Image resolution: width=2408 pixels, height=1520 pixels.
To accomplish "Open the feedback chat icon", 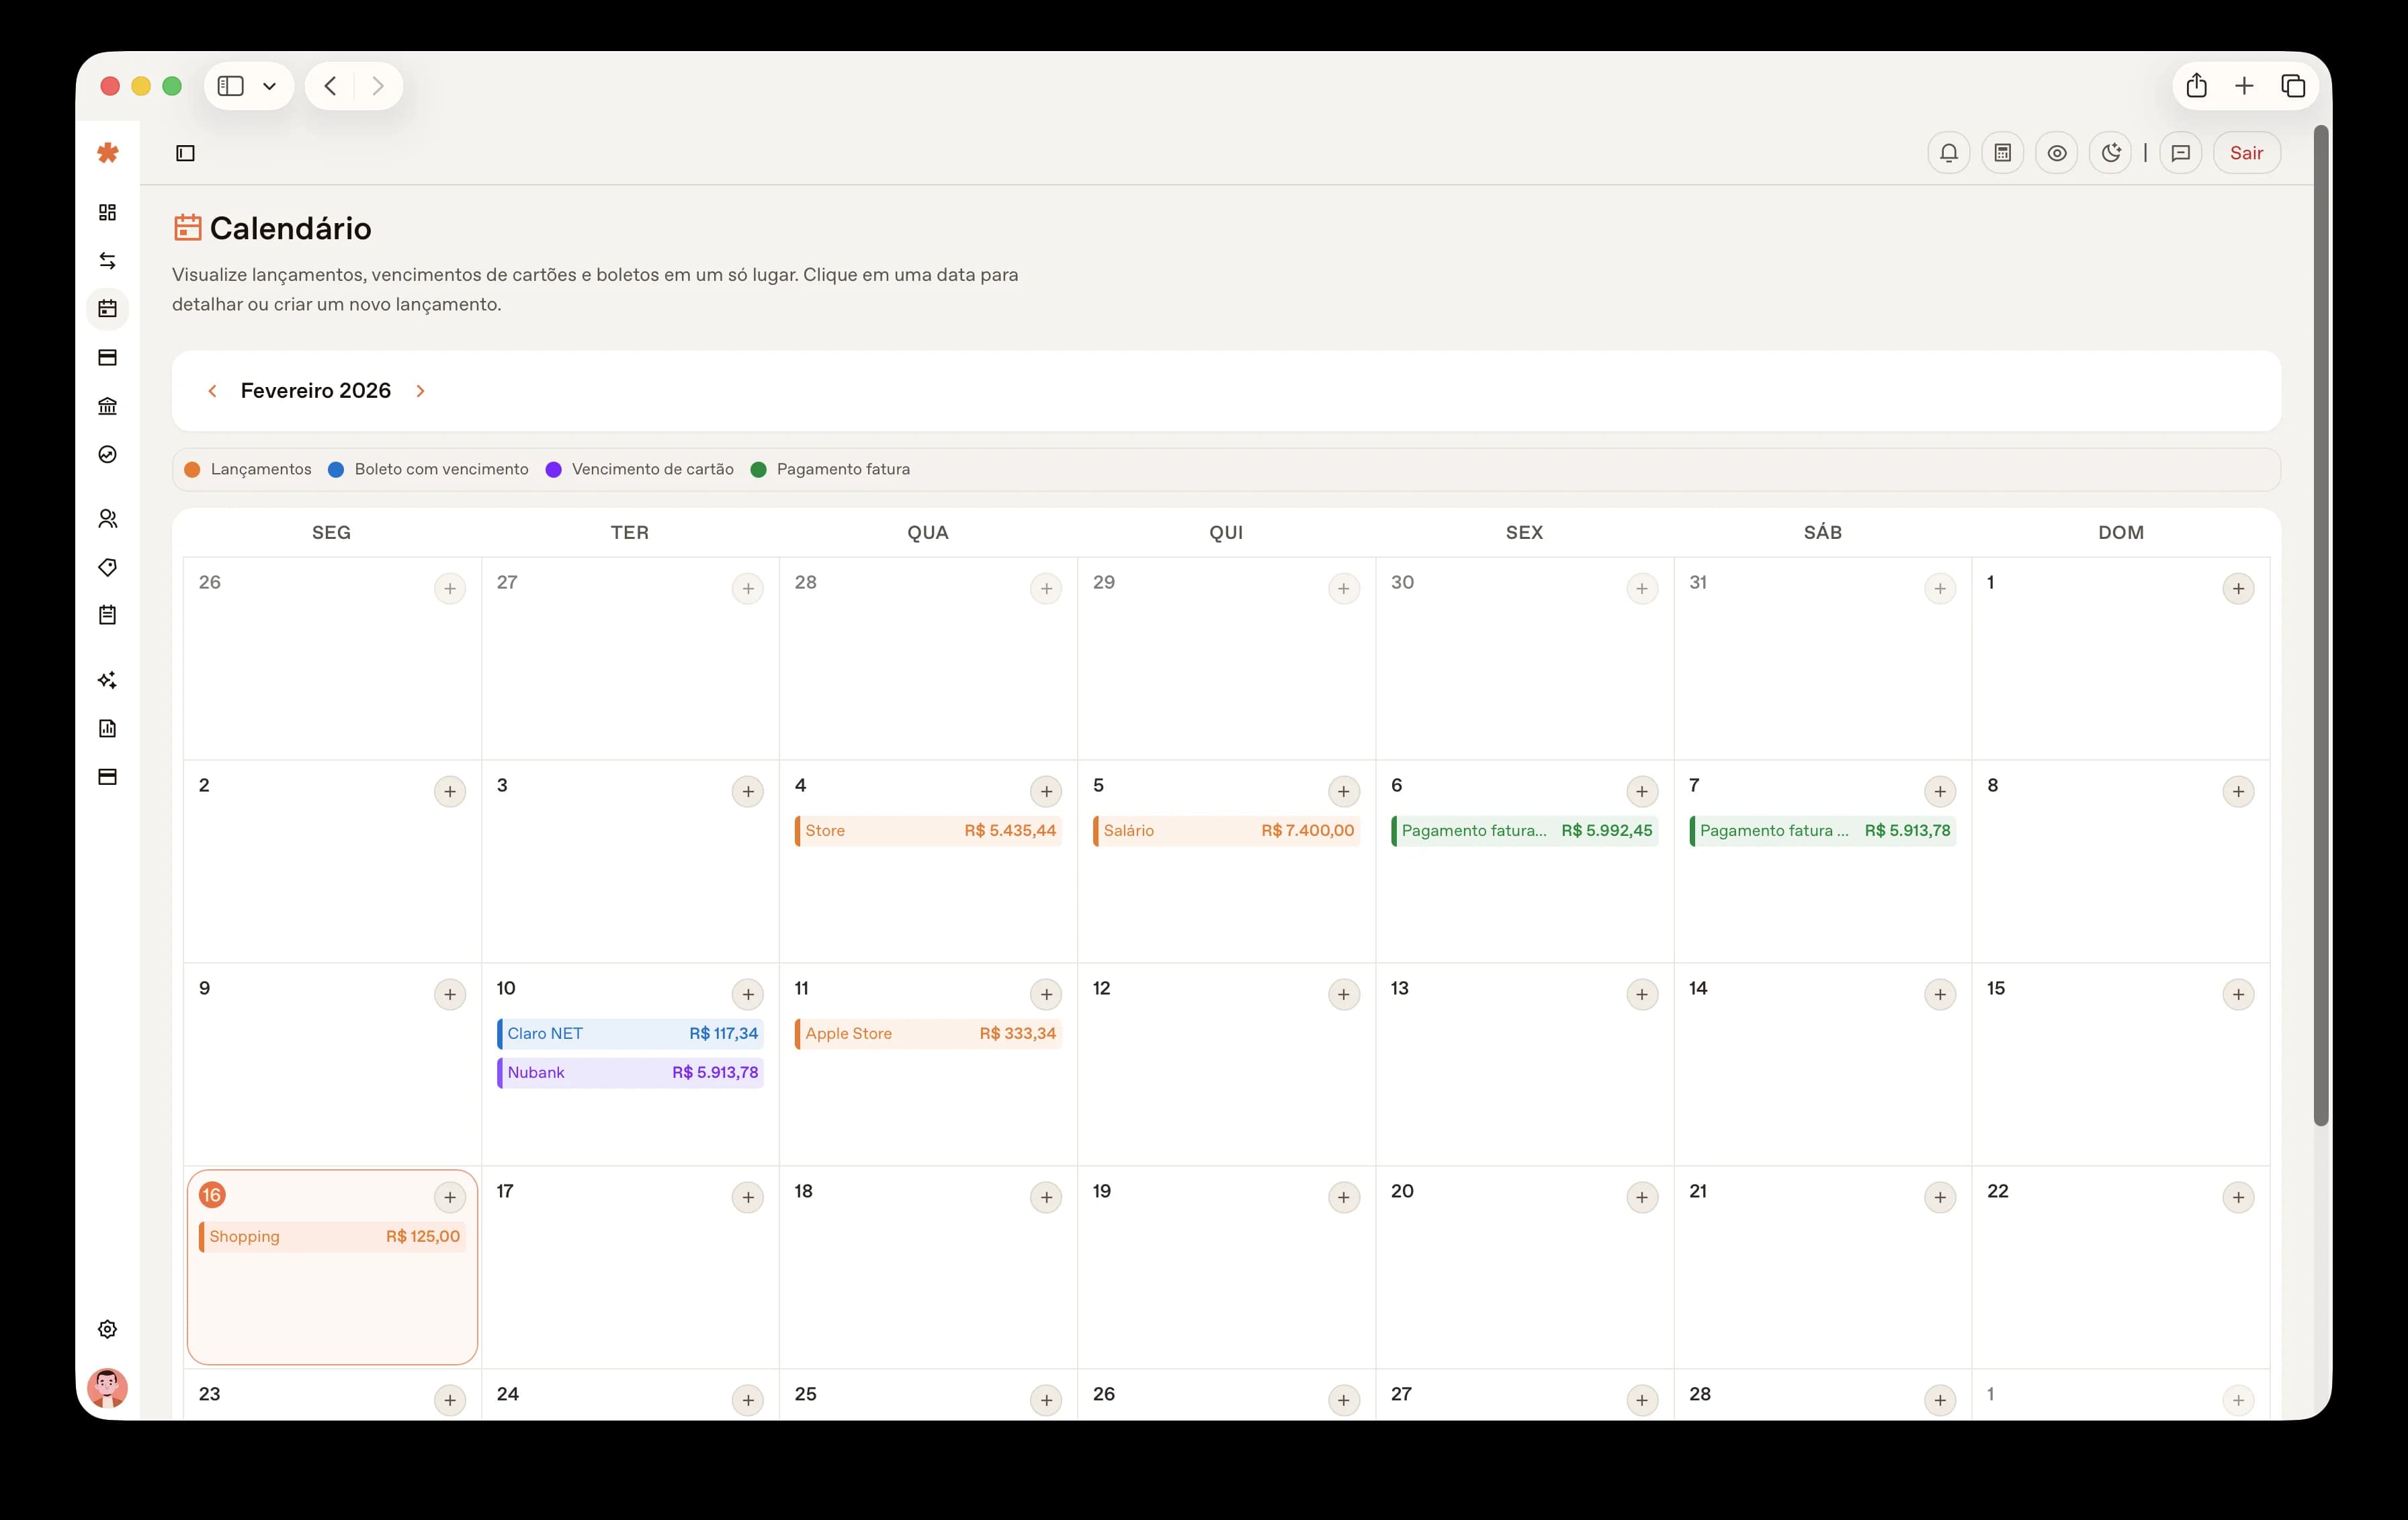I will click(2181, 152).
